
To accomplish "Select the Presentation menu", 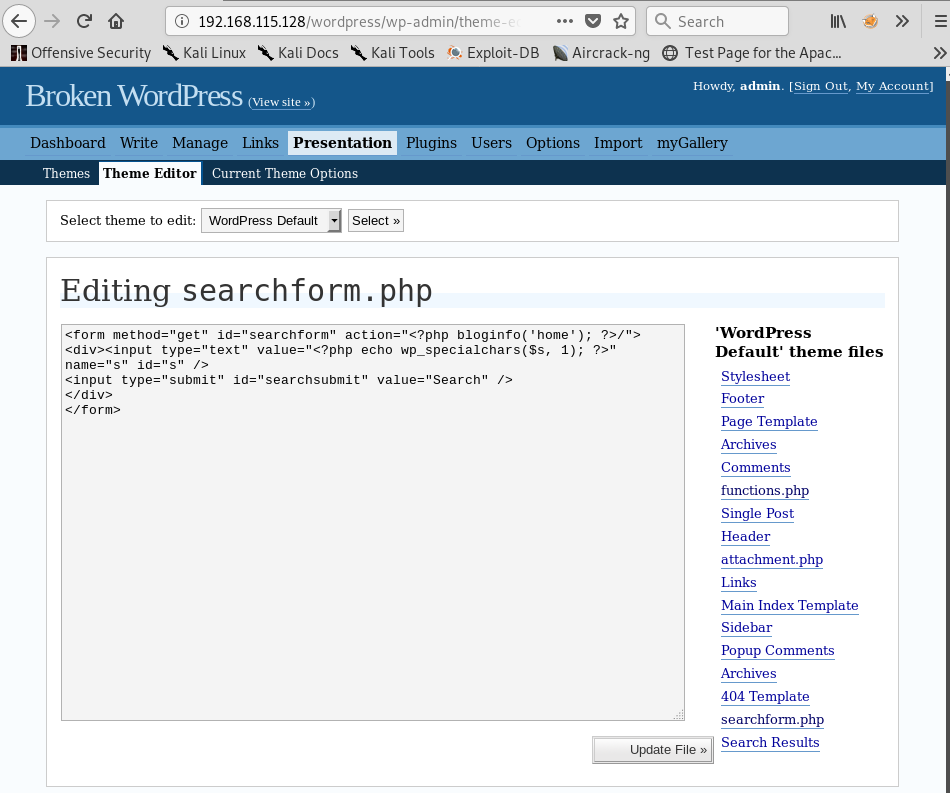I will click(342, 143).
